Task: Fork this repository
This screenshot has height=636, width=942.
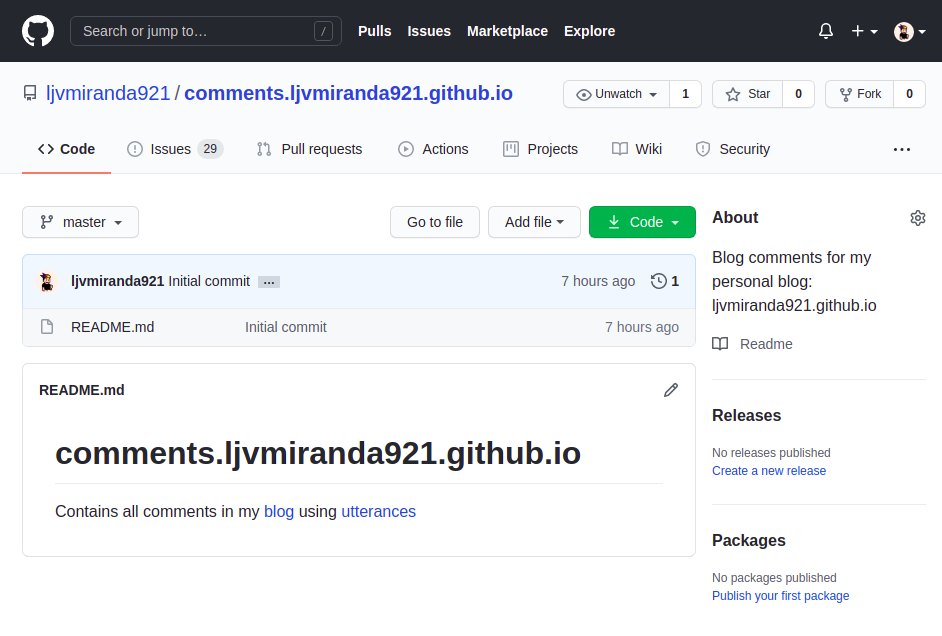Action: click(x=860, y=94)
